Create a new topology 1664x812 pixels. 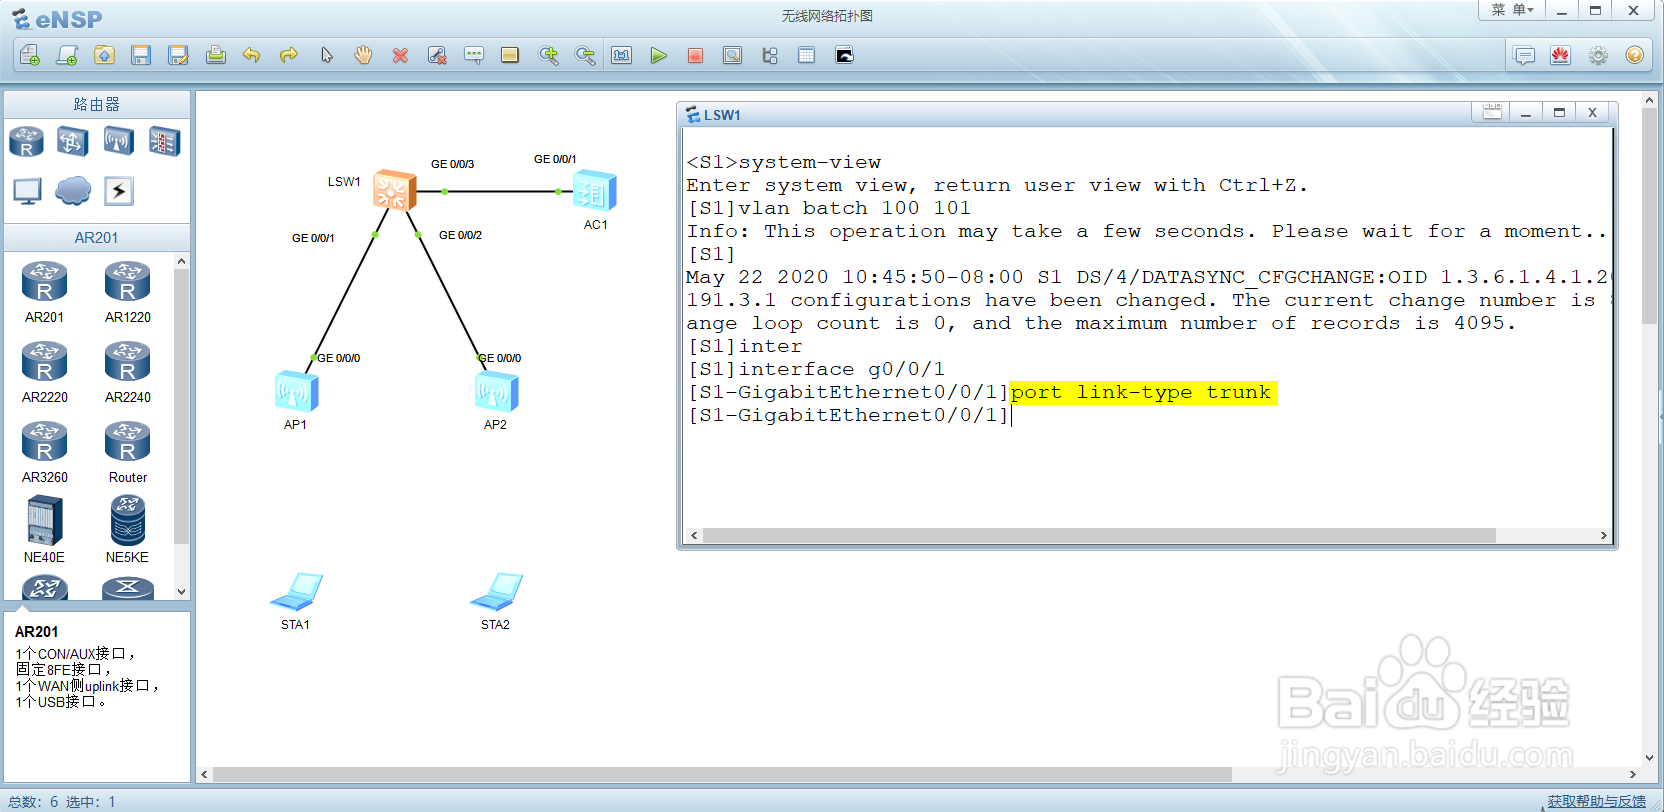(30, 55)
